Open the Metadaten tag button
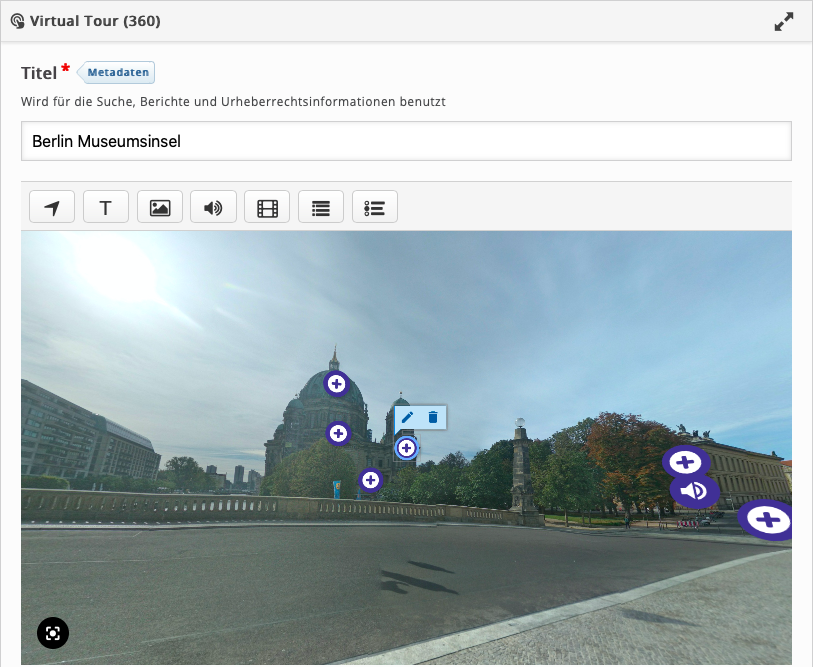This screenshot has width=813, height=667. [x=116, y=72]
